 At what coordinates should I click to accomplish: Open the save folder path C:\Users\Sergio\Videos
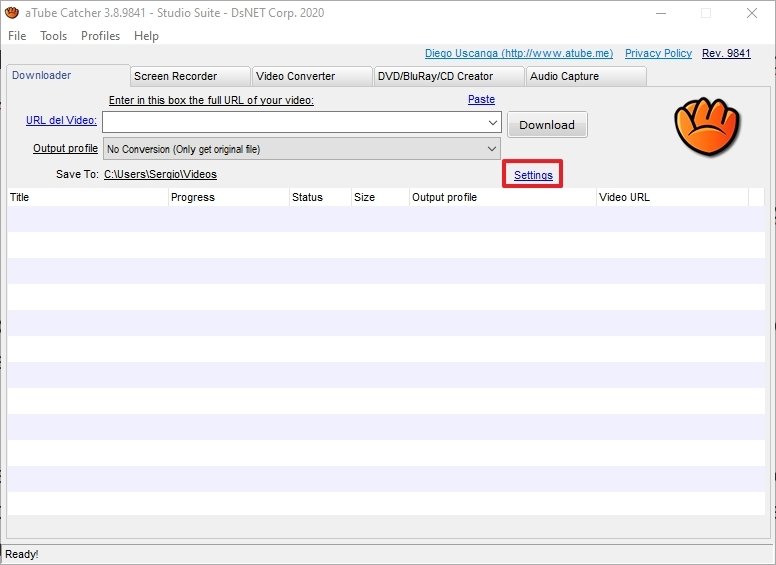point(160,174)
